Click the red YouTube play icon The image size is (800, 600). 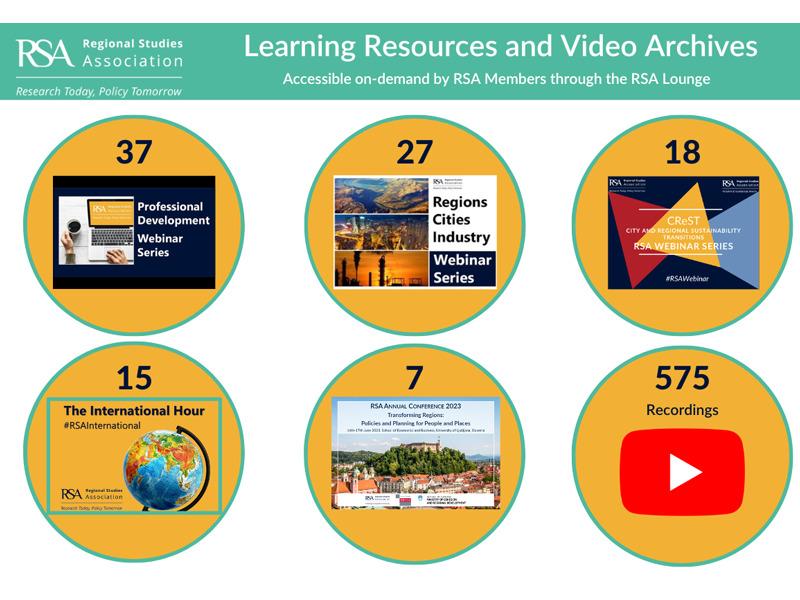click(682, 472)
